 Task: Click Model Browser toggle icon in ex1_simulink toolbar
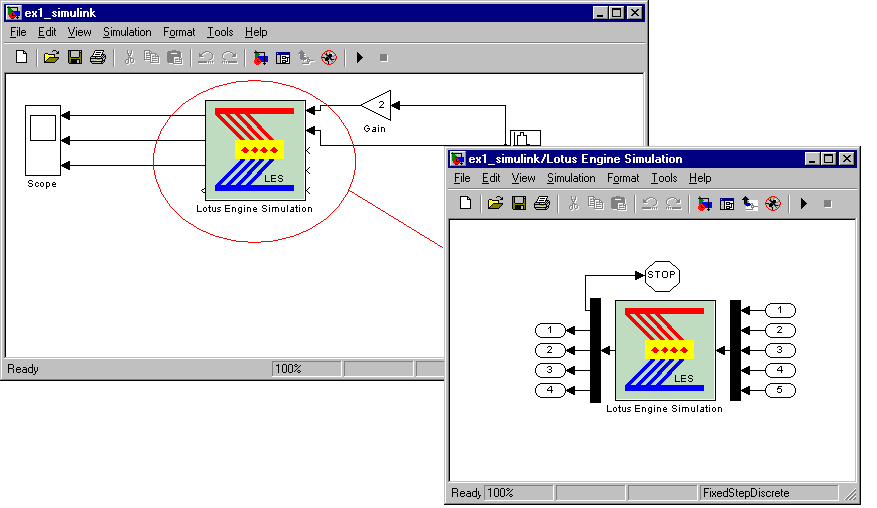click(x=283, y=58)
